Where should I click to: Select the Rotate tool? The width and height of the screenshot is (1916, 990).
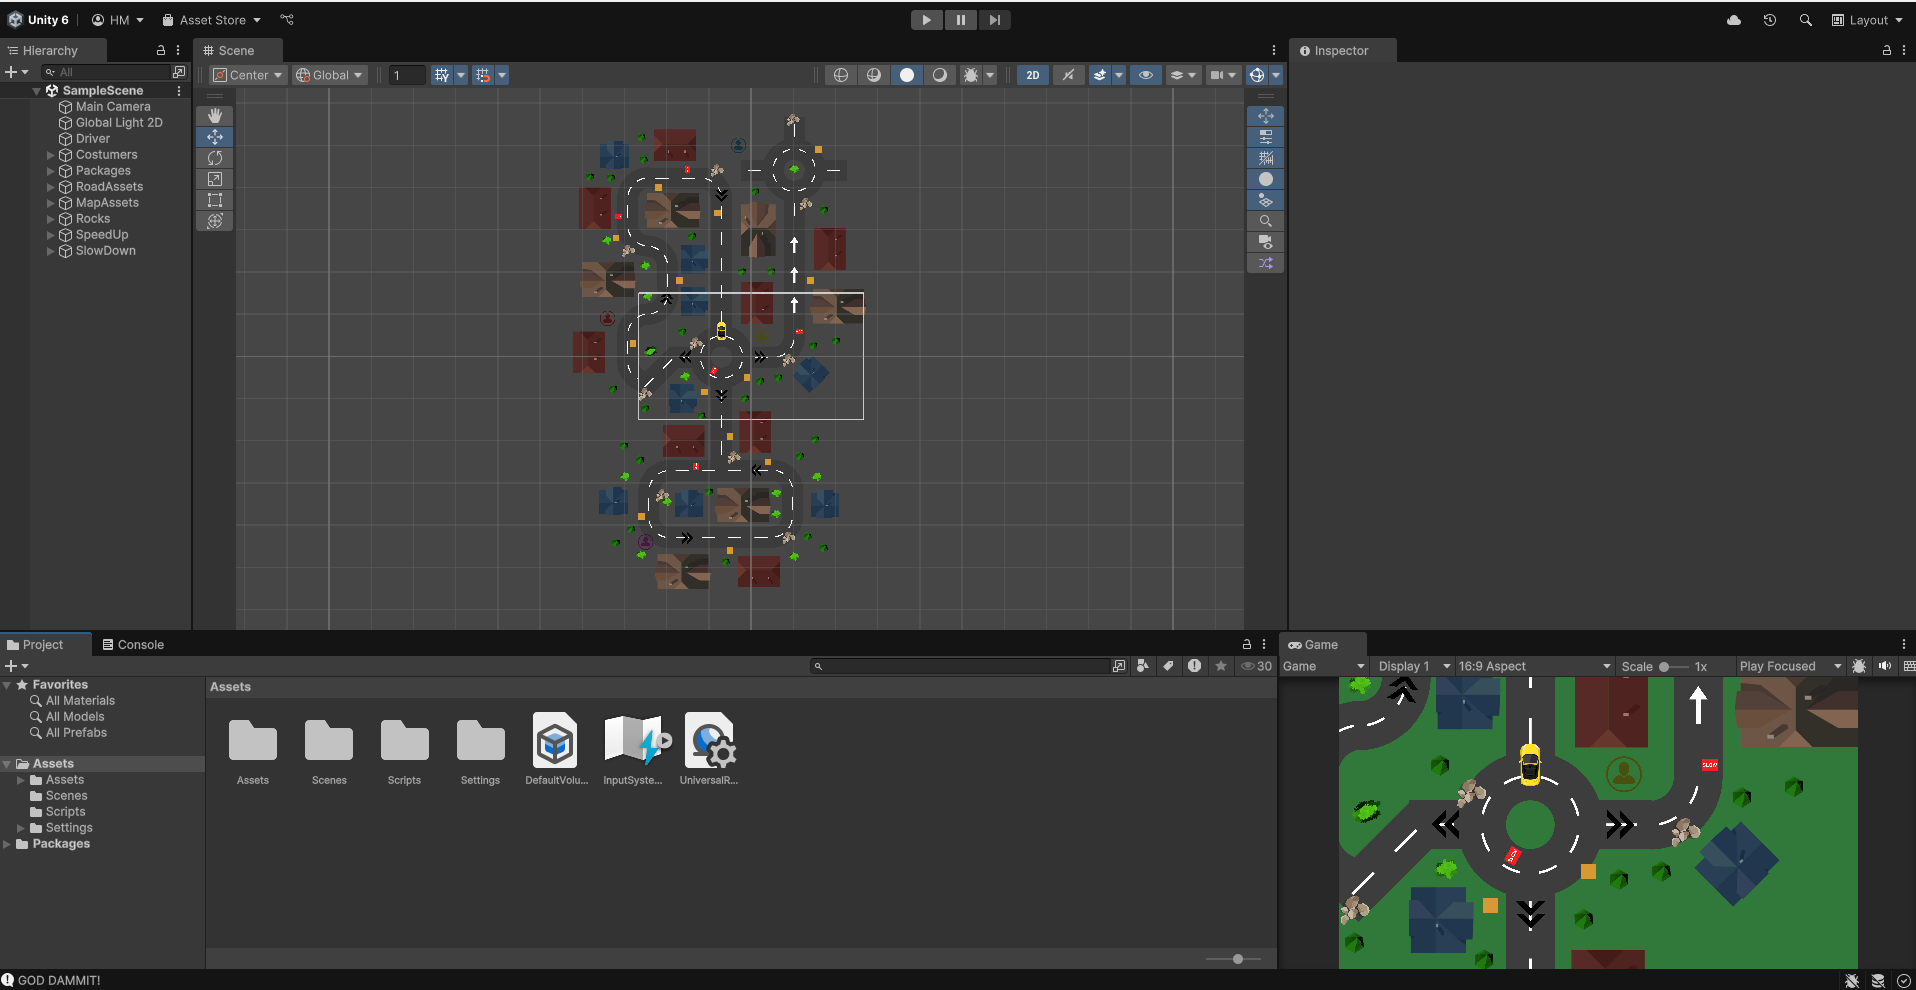point(214,158)
